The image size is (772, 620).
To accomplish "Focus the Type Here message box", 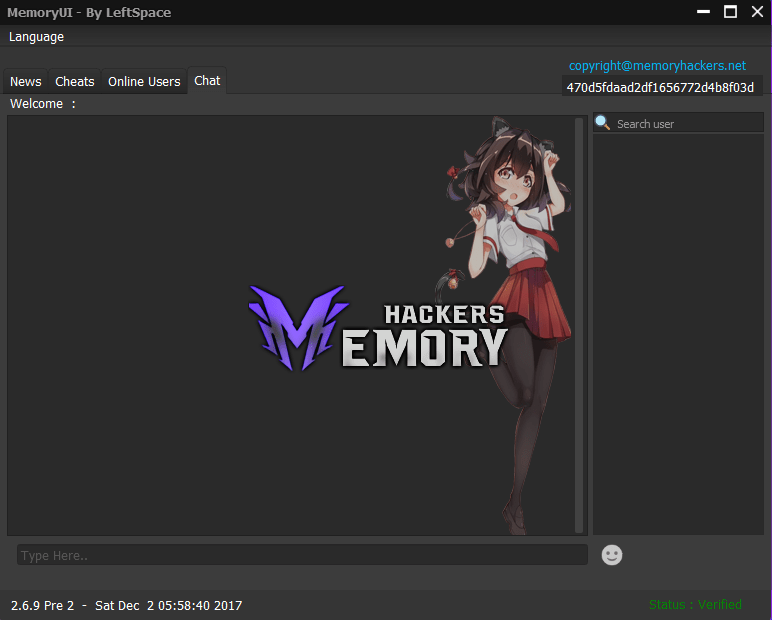I will click(x=302, y=555).
